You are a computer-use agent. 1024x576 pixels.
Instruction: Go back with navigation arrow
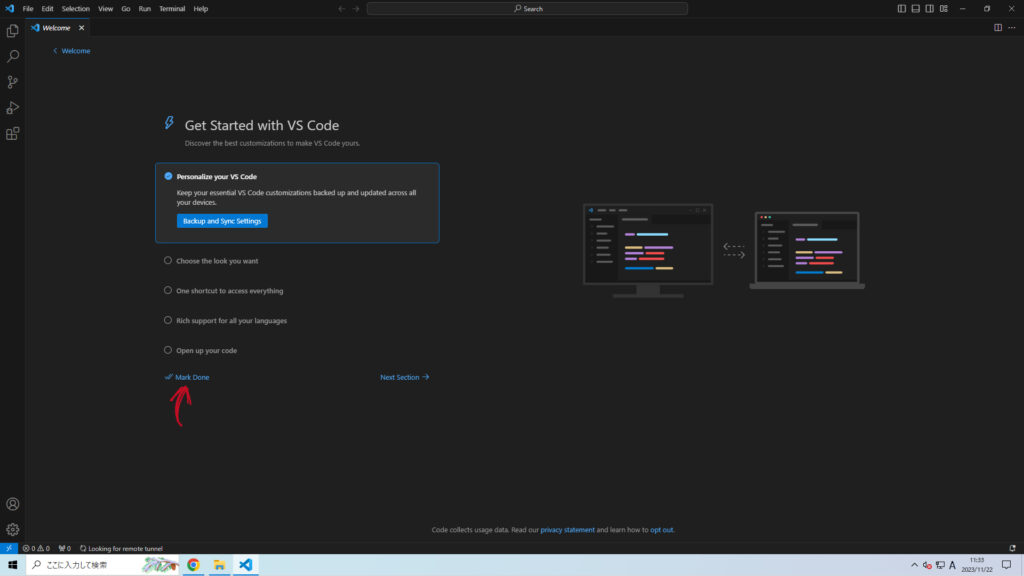coord(342,8)
